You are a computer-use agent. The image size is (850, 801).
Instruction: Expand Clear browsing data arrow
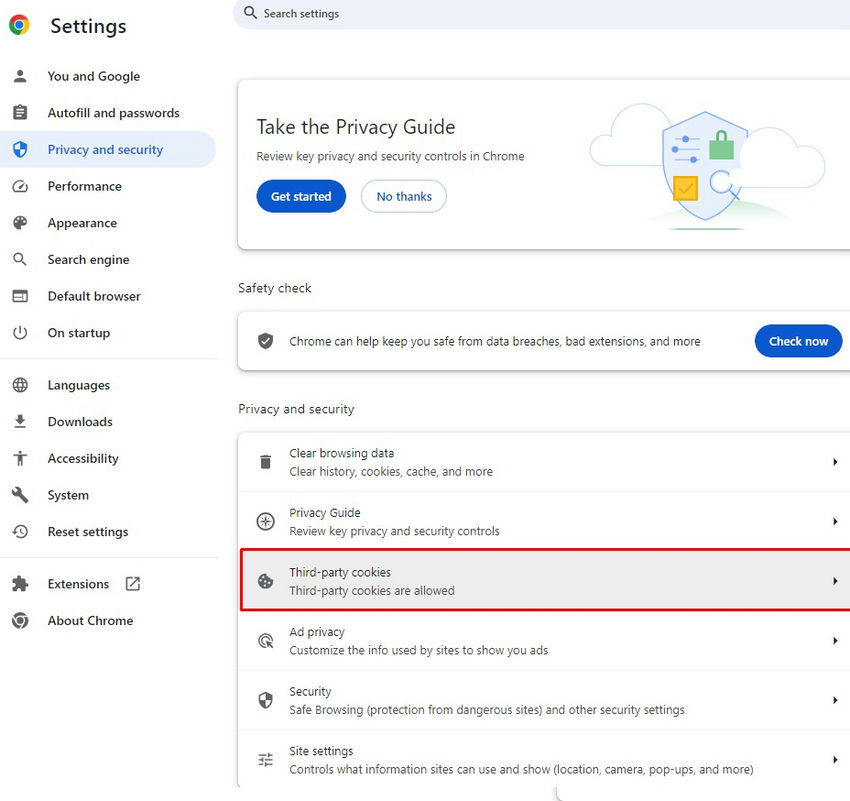pos(834,462)
